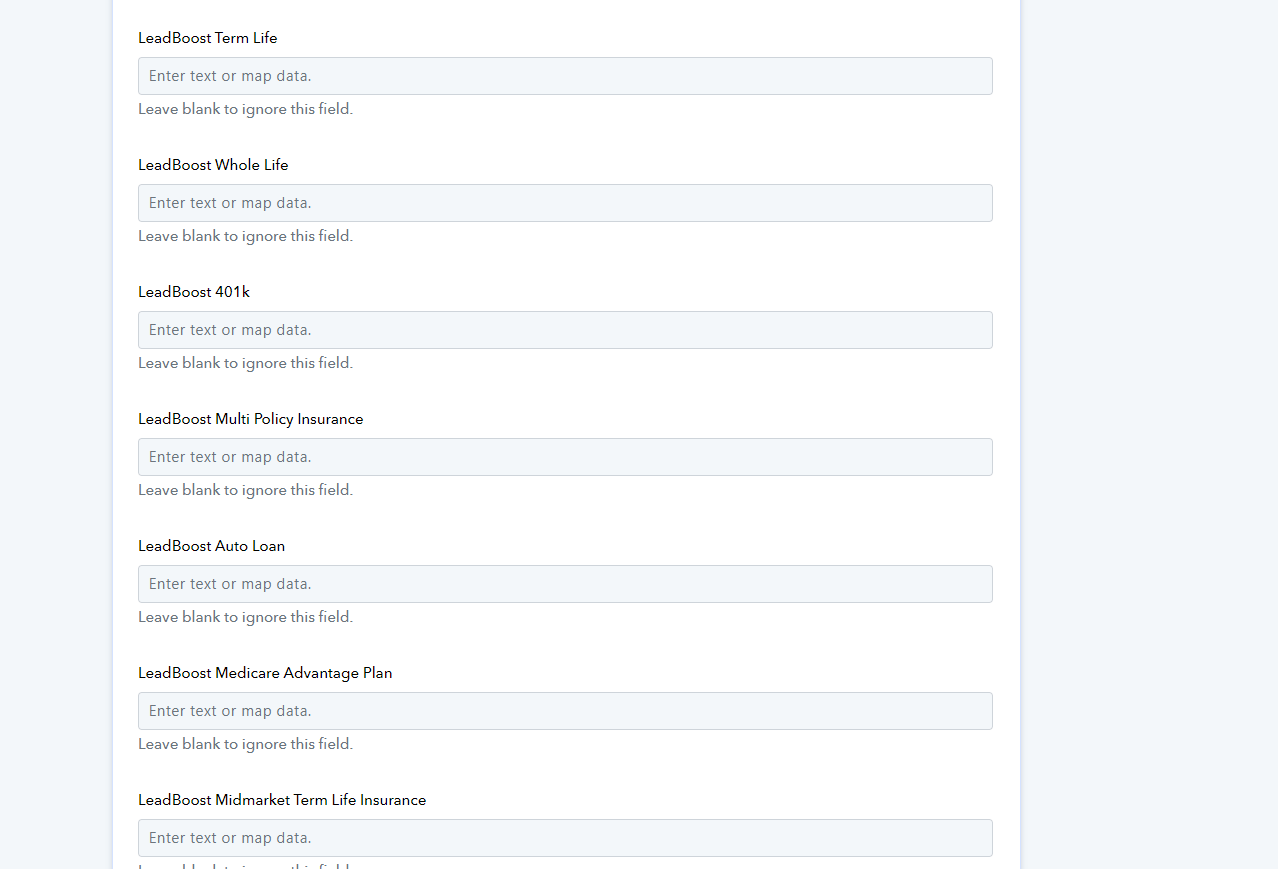Click "Leave blank" hint under Auto Loan field

coord(245,617)
